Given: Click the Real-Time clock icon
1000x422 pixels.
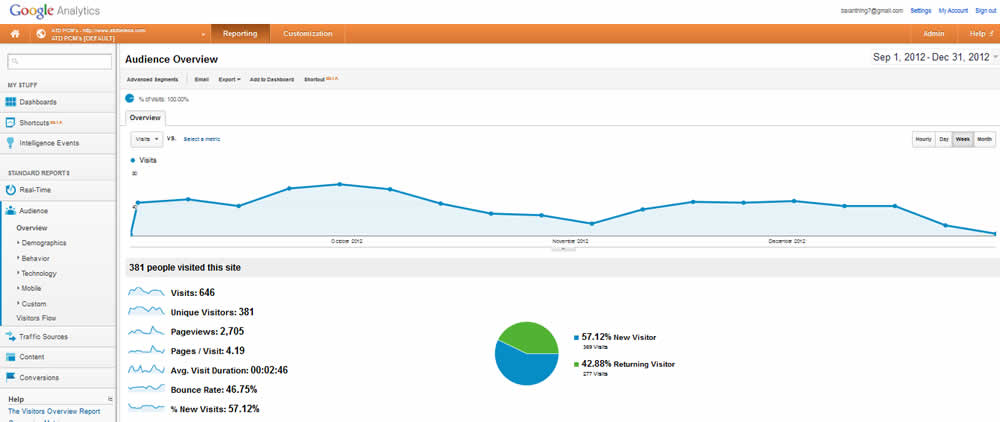Looking at the screenshot, I should 11,188.
